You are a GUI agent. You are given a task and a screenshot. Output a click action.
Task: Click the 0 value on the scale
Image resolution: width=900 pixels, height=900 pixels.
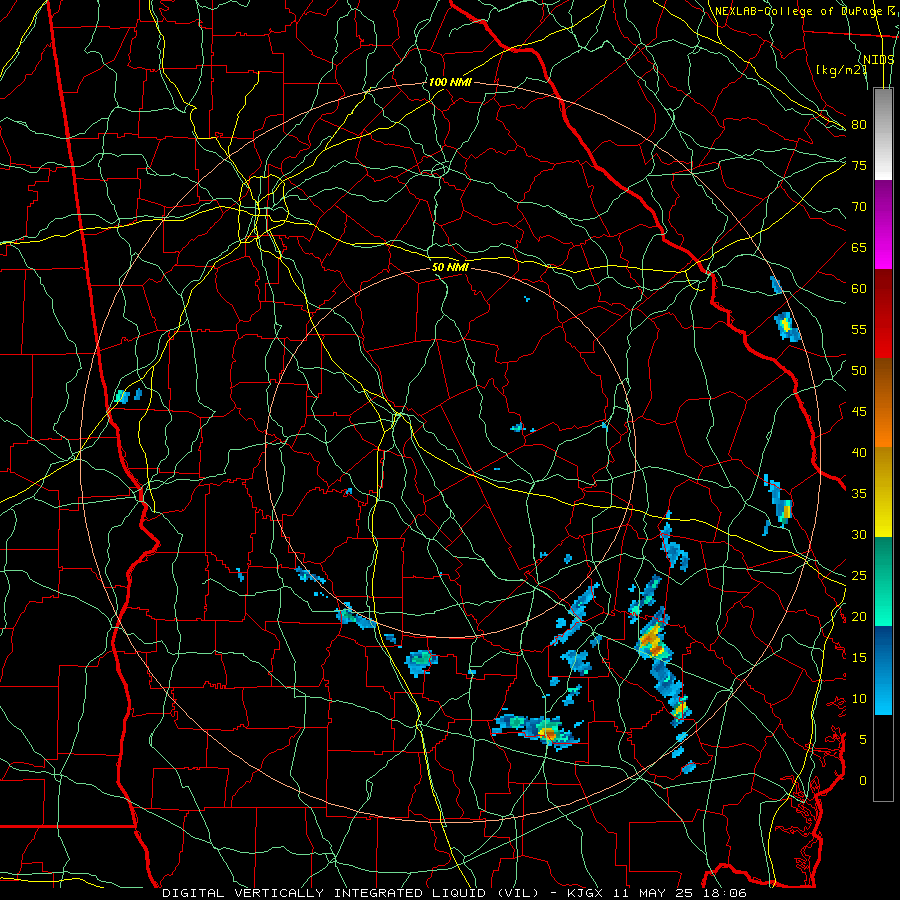point(863,781)
